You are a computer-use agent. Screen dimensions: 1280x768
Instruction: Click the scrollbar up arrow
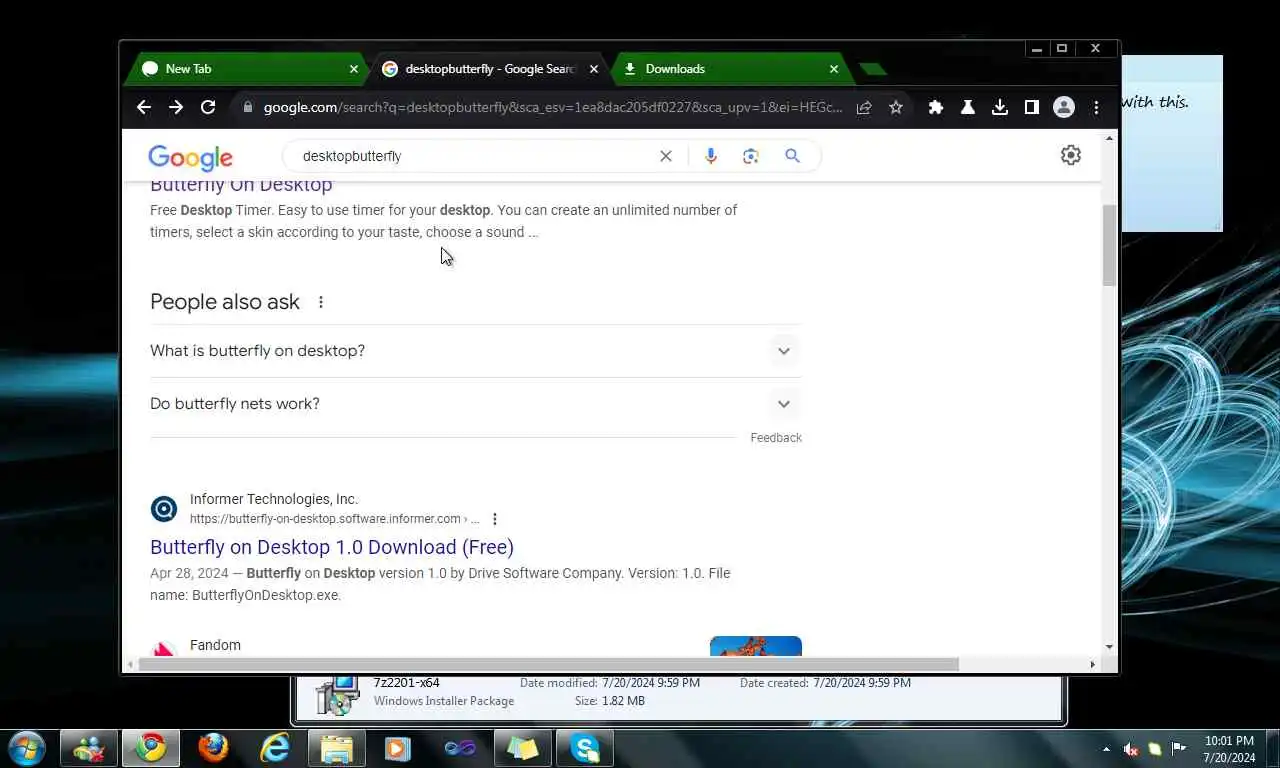click(x=1109, y=137)
